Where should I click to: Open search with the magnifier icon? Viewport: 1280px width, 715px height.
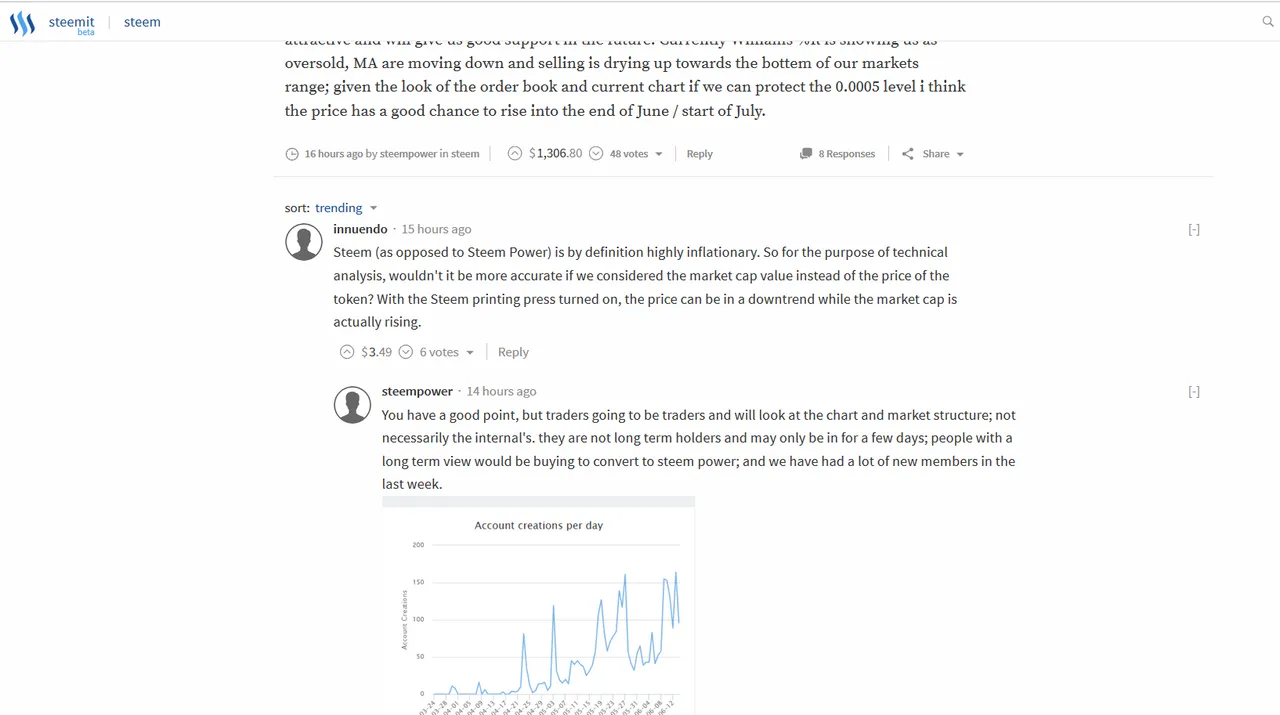[x=1268, y=22]
